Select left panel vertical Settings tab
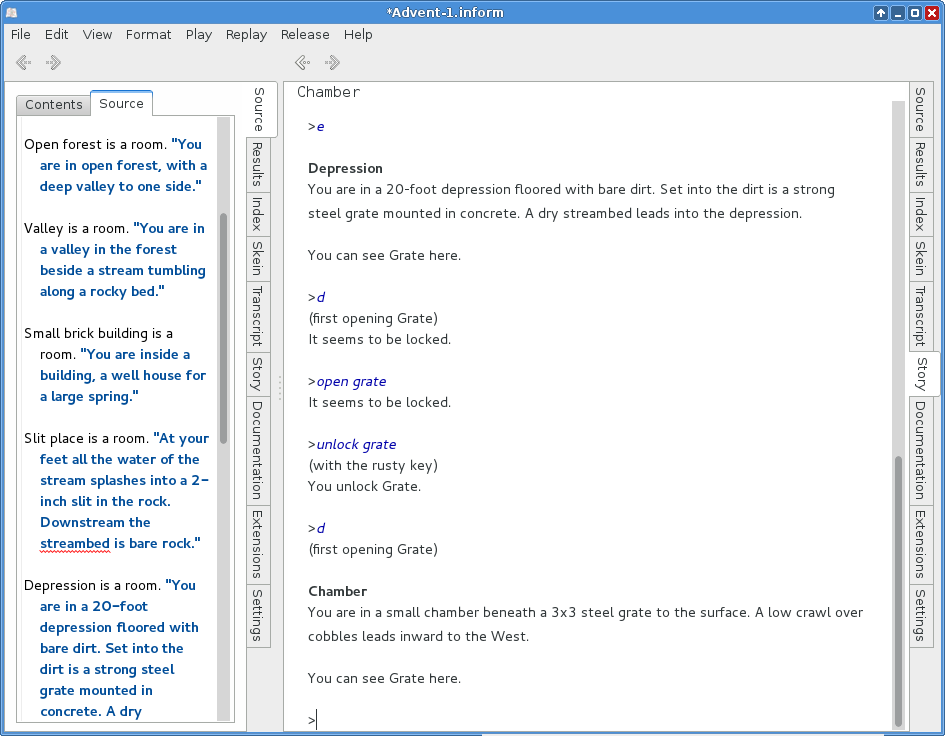This screenshot has width=945, height=736. 257,615
